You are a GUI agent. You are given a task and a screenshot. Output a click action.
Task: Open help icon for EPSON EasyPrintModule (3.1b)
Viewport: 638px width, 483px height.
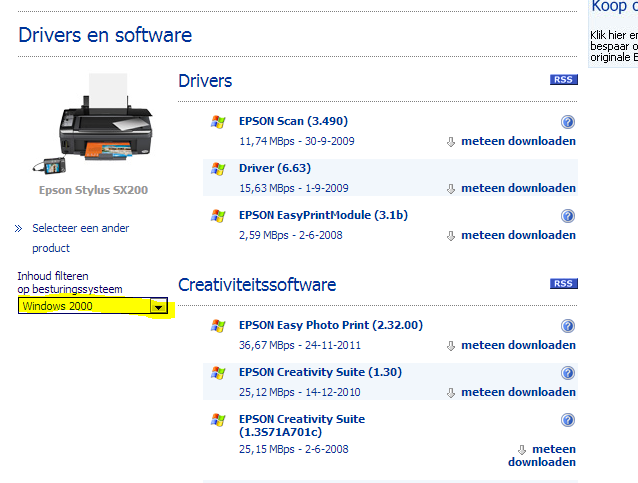(x=568, y=216)
